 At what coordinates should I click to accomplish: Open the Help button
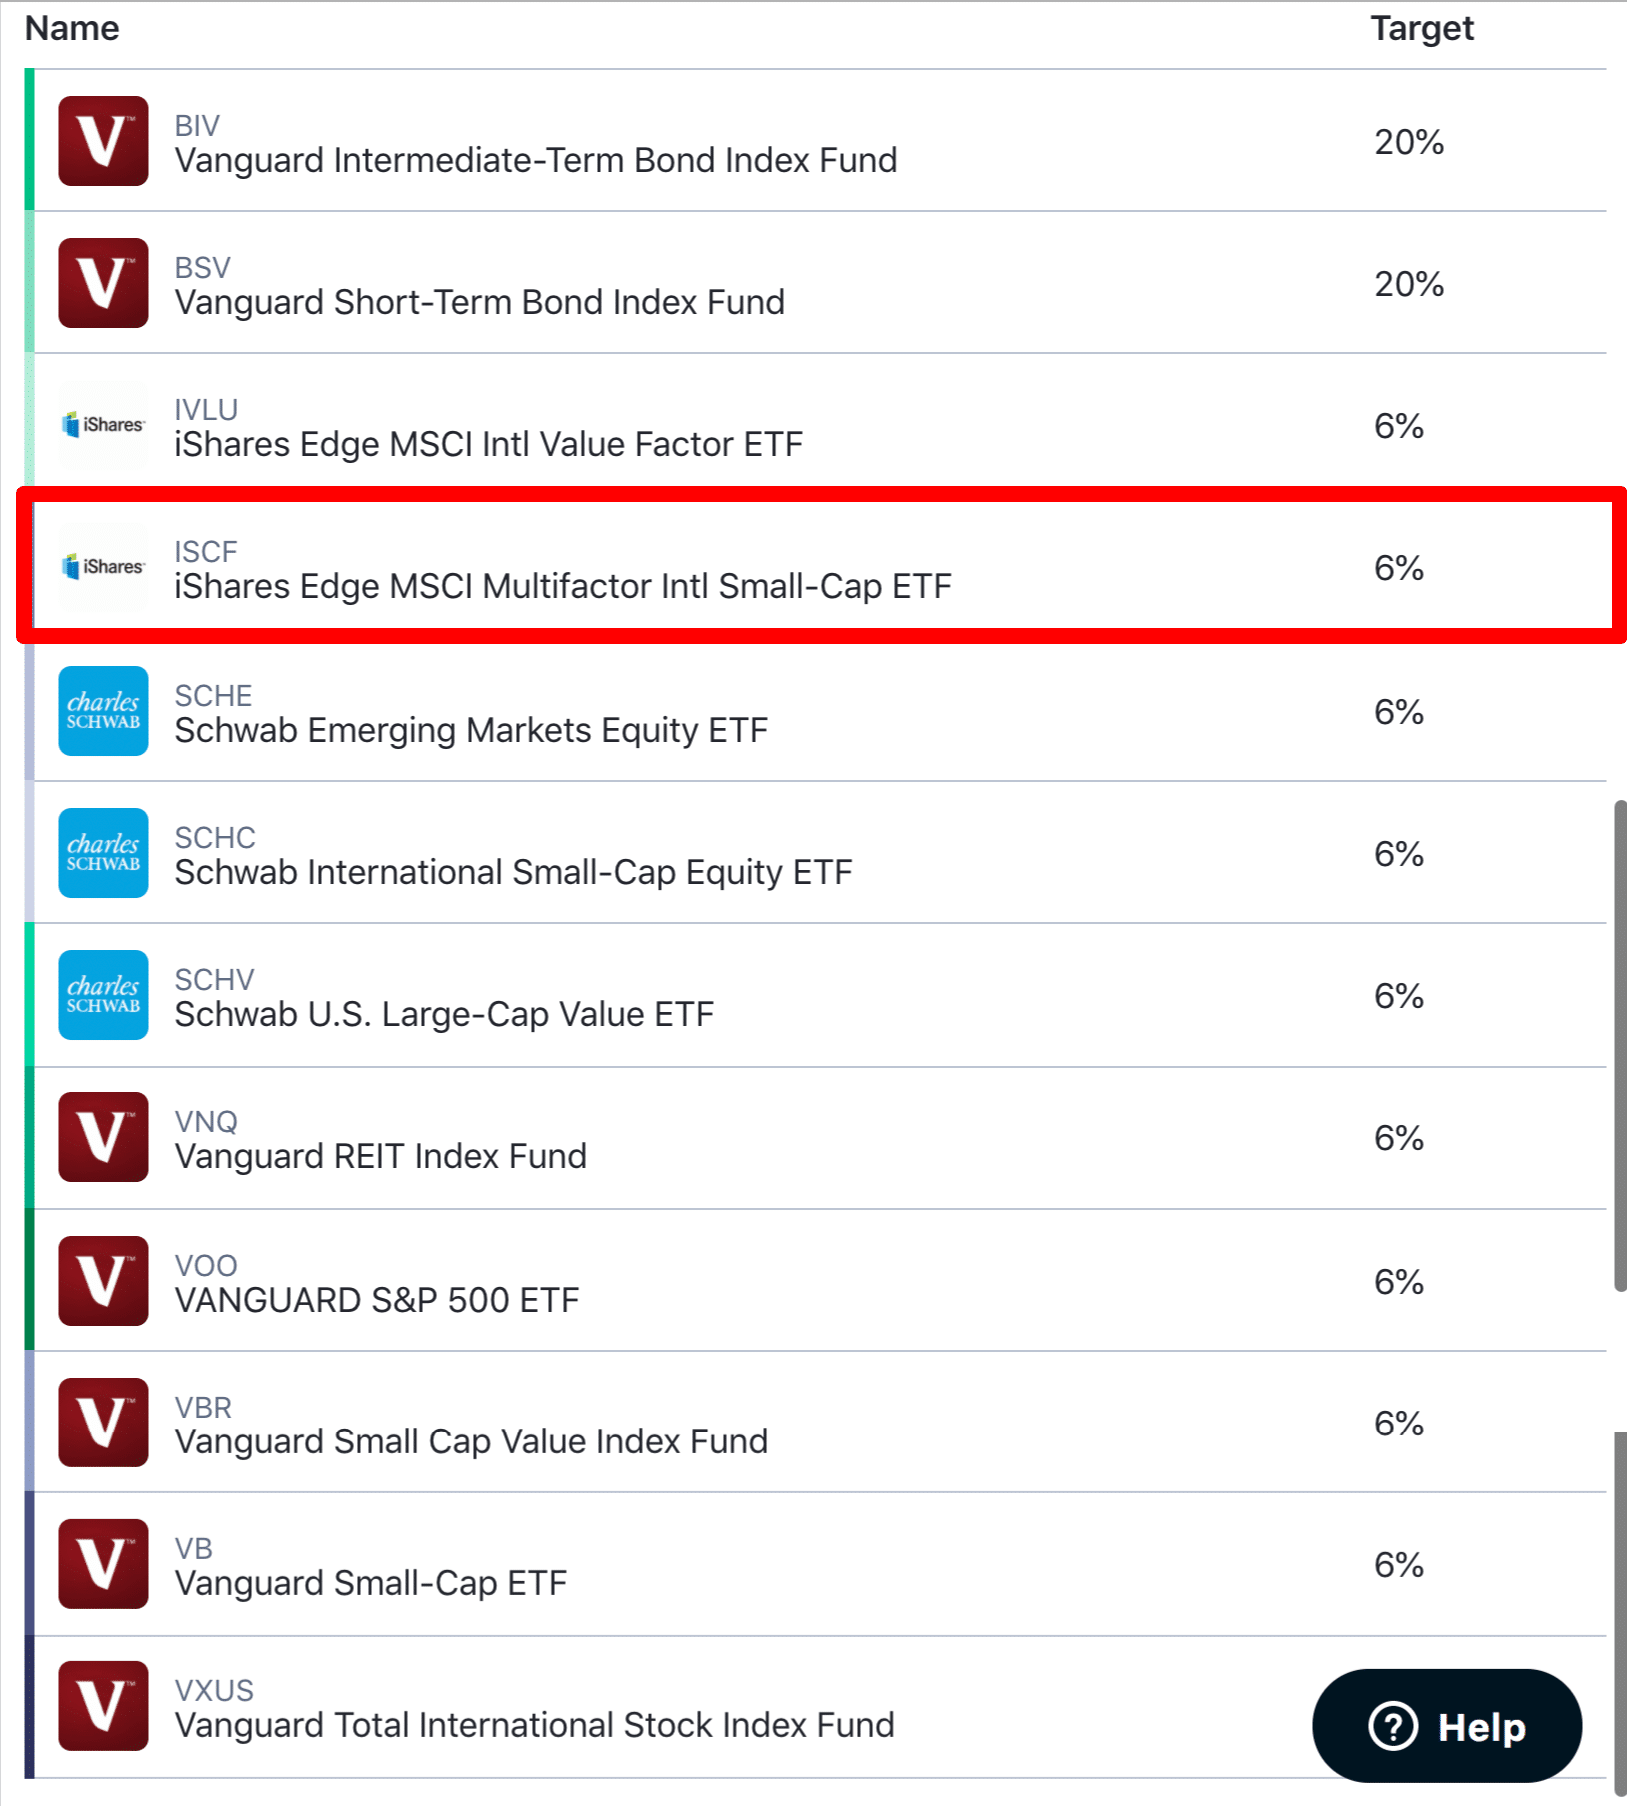pyautogui.click(x=1447, y=1726)
